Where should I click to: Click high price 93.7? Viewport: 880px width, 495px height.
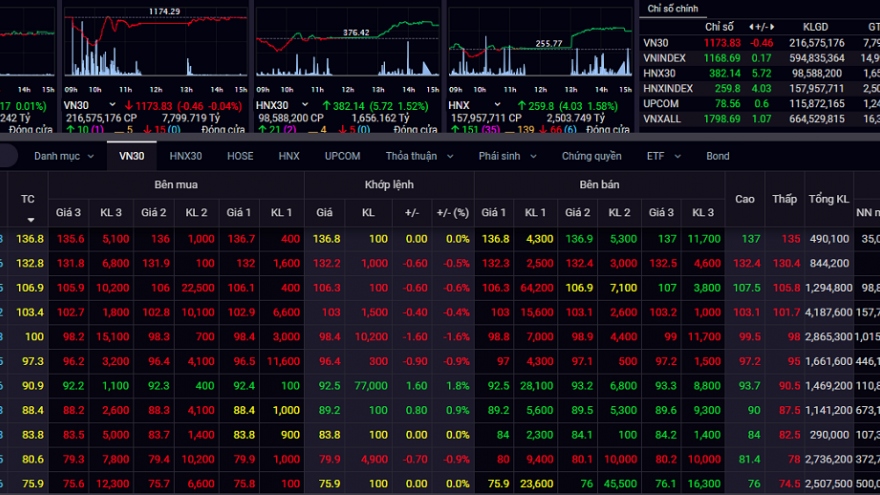[750, 386]
